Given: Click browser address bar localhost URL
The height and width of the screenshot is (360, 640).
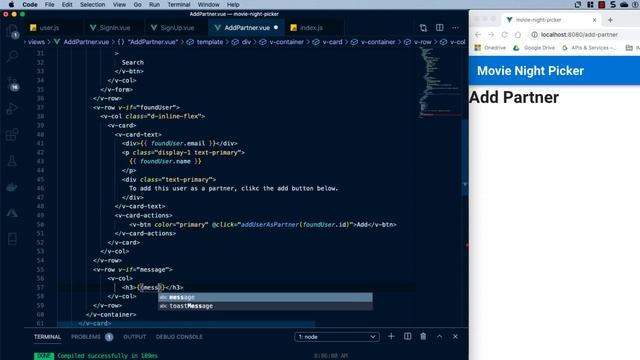Looking at the screenshot, I should coord(579,35).
